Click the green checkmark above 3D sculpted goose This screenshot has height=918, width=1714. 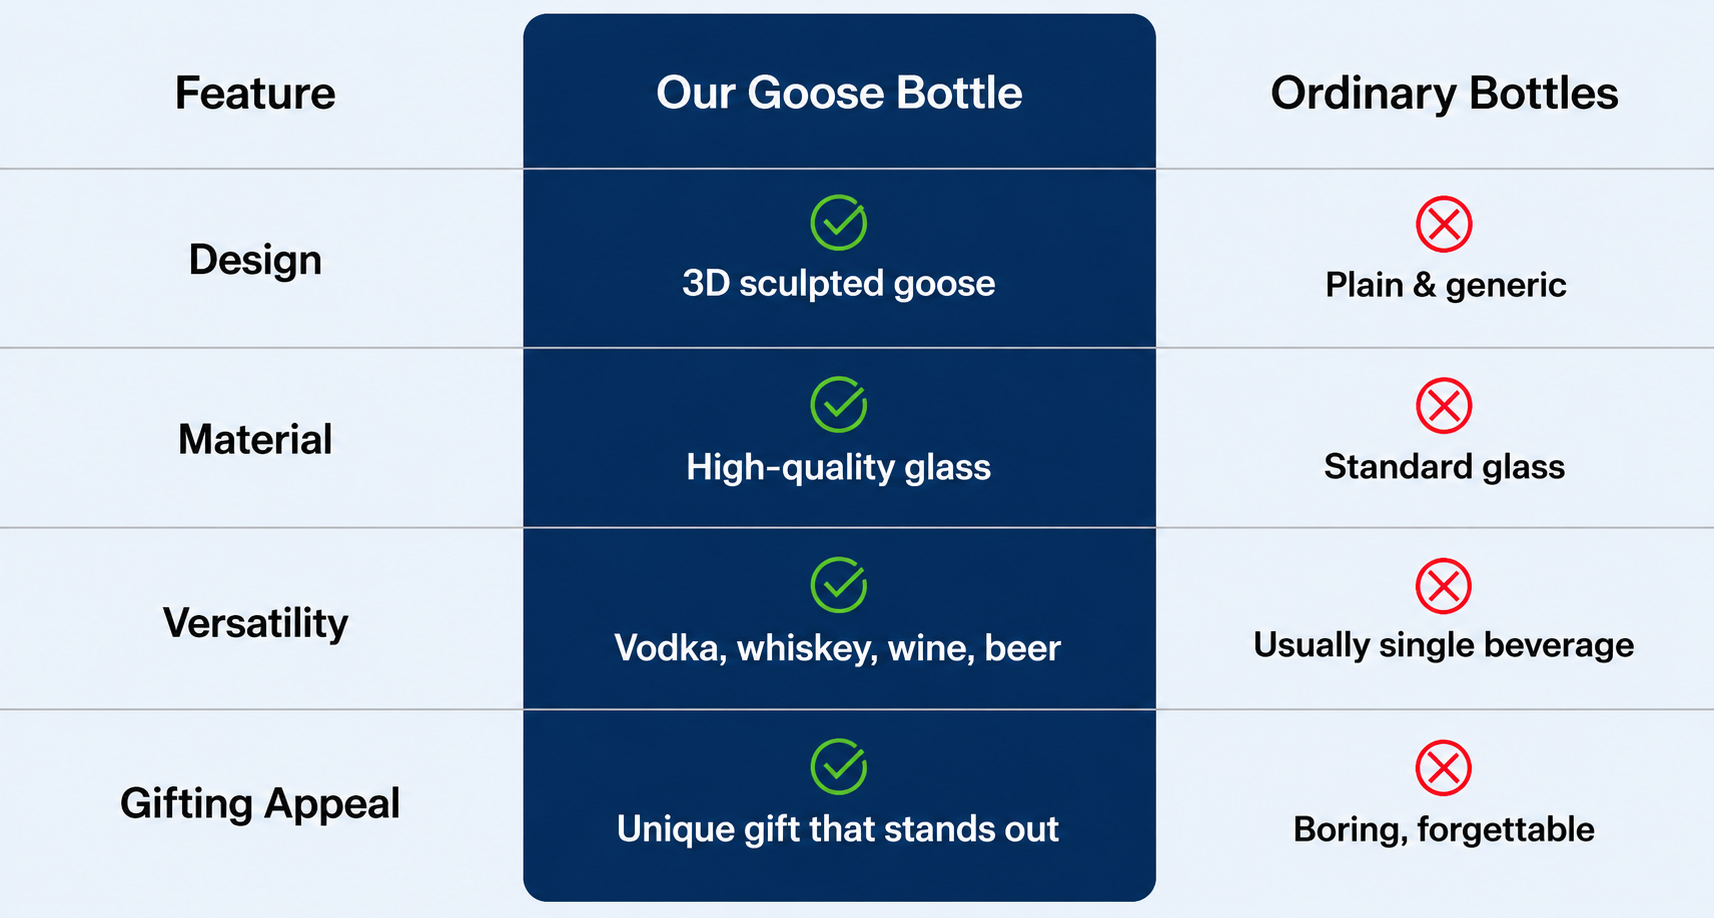tap(839, 222)
